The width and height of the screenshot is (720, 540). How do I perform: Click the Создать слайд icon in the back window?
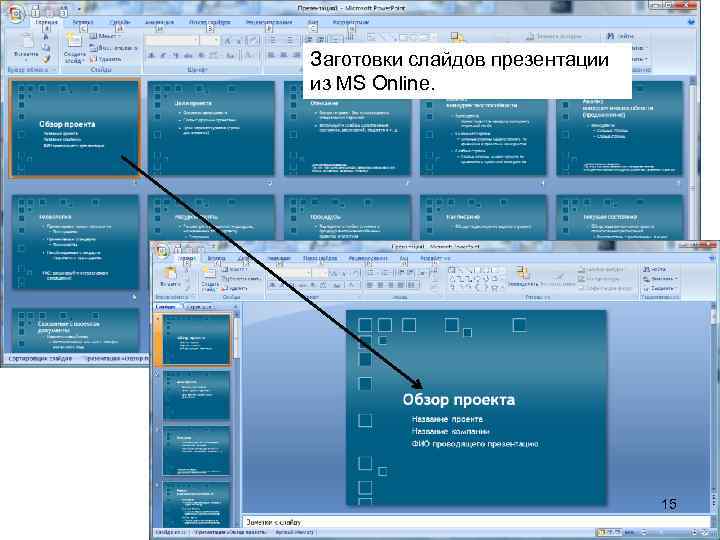[x=73, y=41]
